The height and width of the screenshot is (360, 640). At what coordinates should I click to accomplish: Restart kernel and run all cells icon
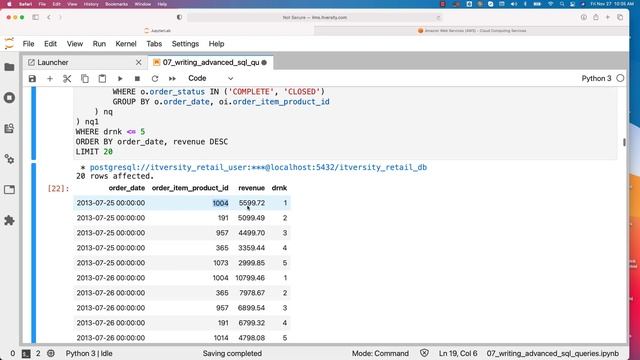pos(172,78)
